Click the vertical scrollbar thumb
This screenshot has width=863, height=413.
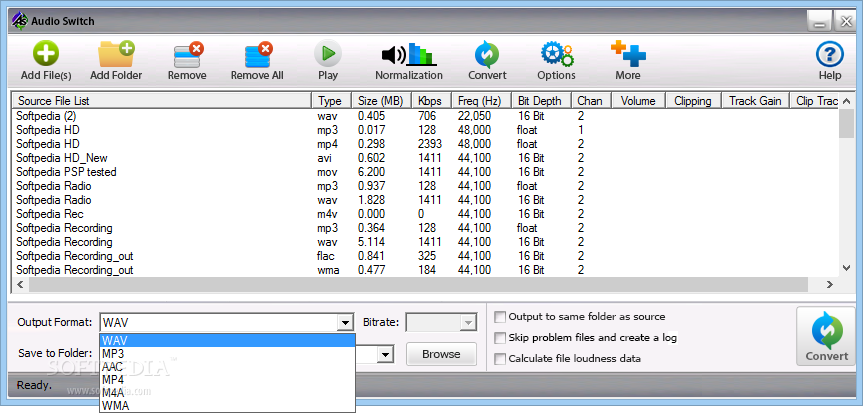pos(846,123)
